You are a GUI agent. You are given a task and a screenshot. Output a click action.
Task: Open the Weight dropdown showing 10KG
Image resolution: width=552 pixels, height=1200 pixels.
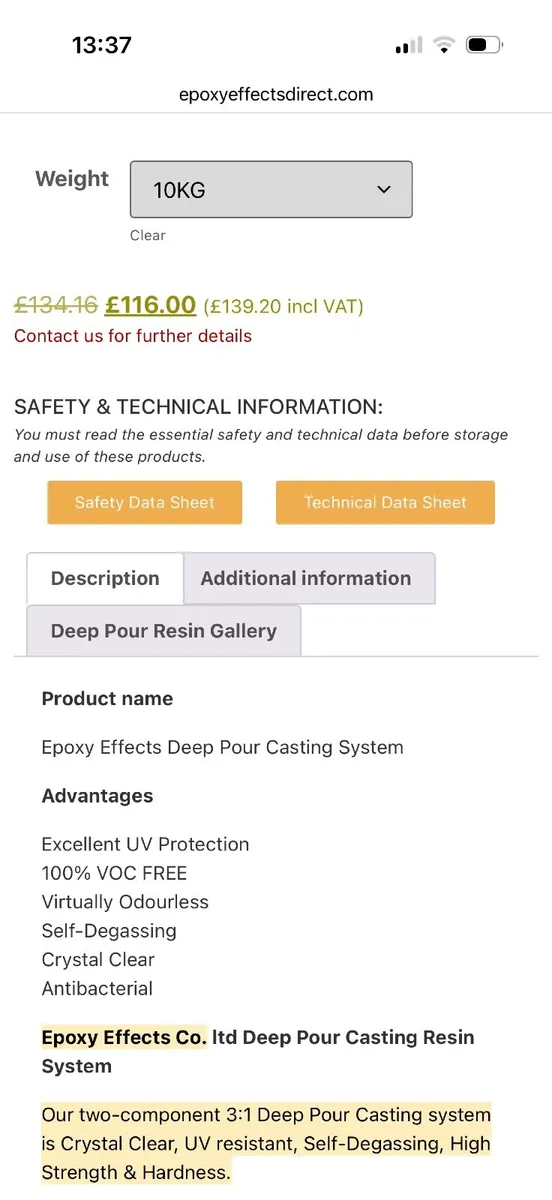click(x=271, y=189)
